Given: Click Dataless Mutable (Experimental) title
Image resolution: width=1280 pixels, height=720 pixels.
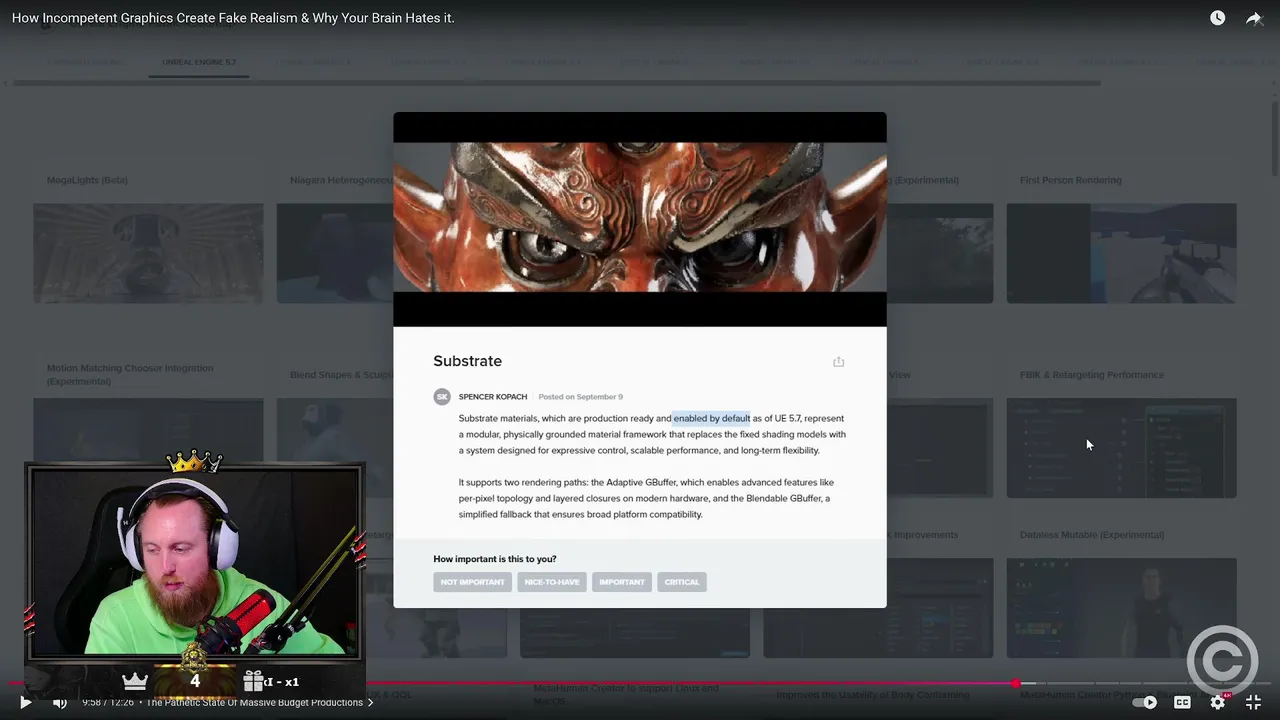Looking at the screenshot, I should point(1092,535).
